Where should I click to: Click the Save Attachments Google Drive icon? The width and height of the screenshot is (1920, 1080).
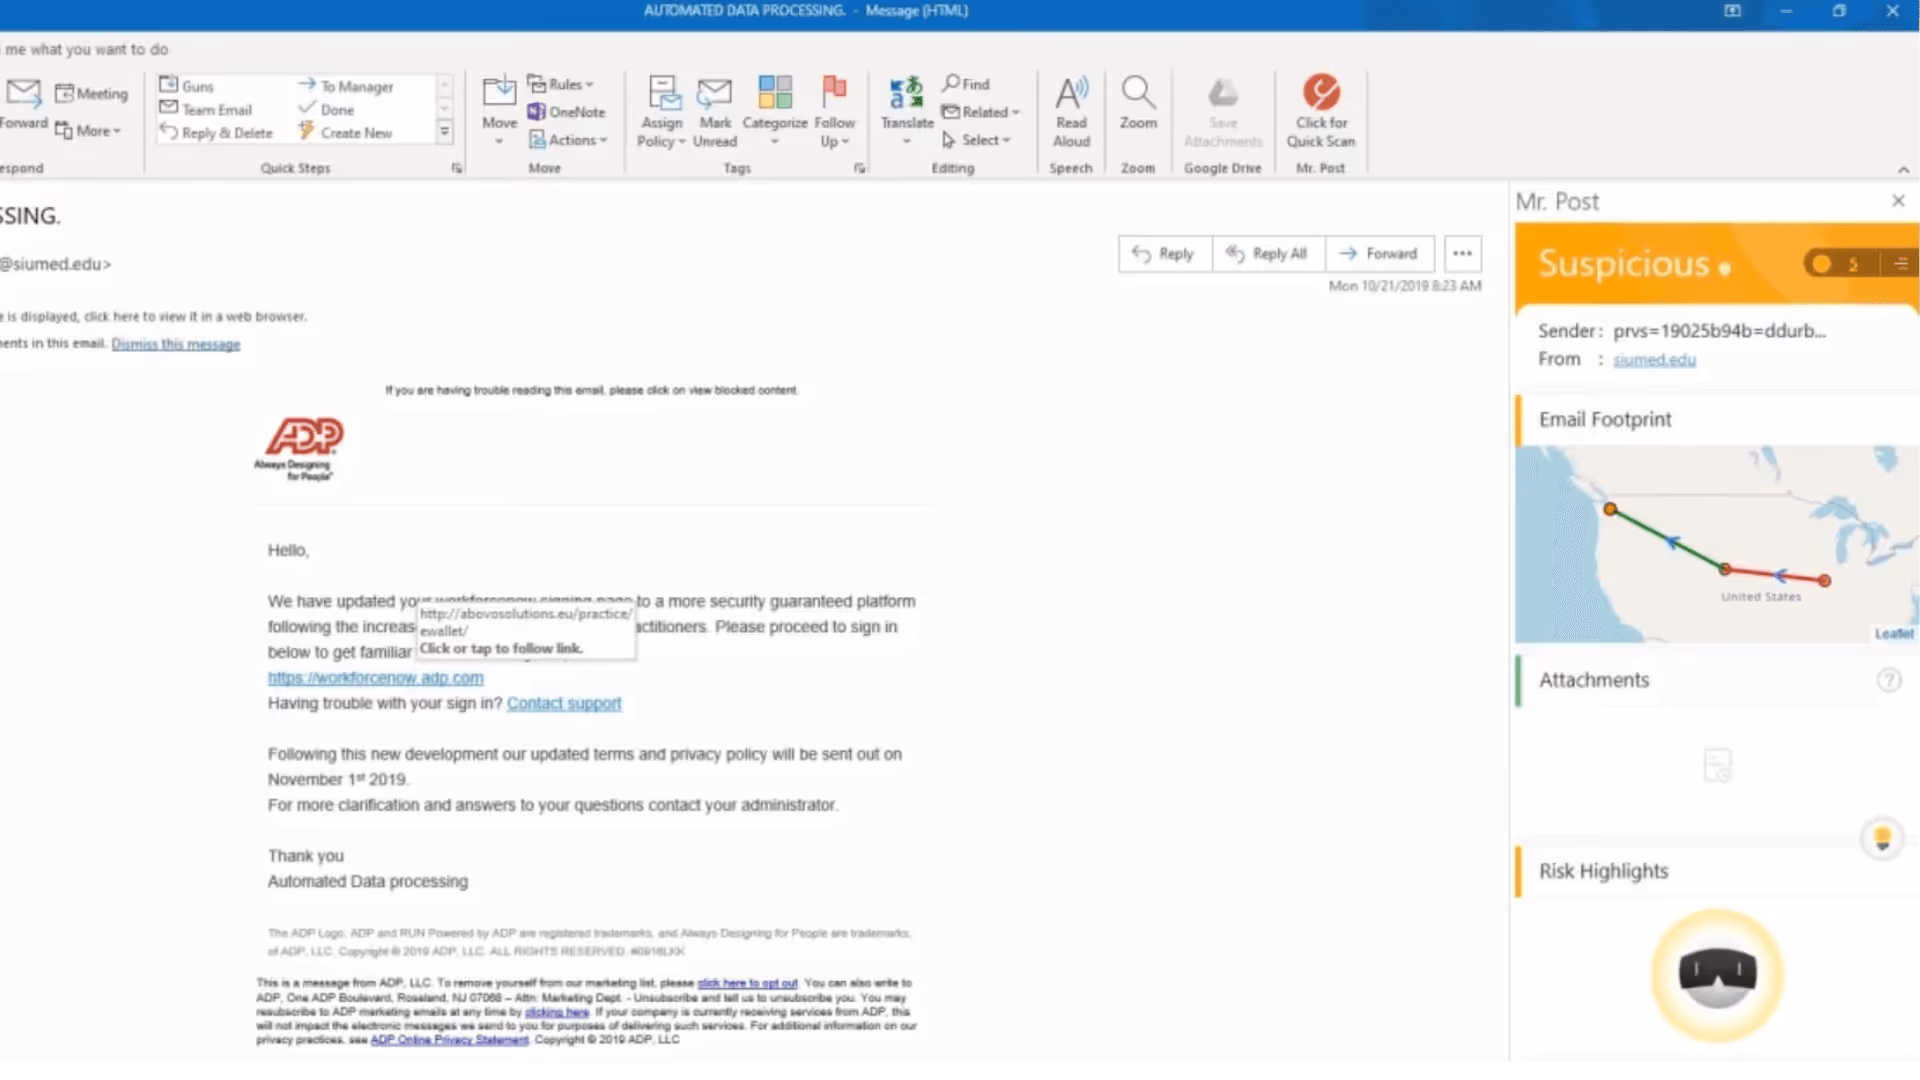pyautogui.click(x=1223, y=93)
